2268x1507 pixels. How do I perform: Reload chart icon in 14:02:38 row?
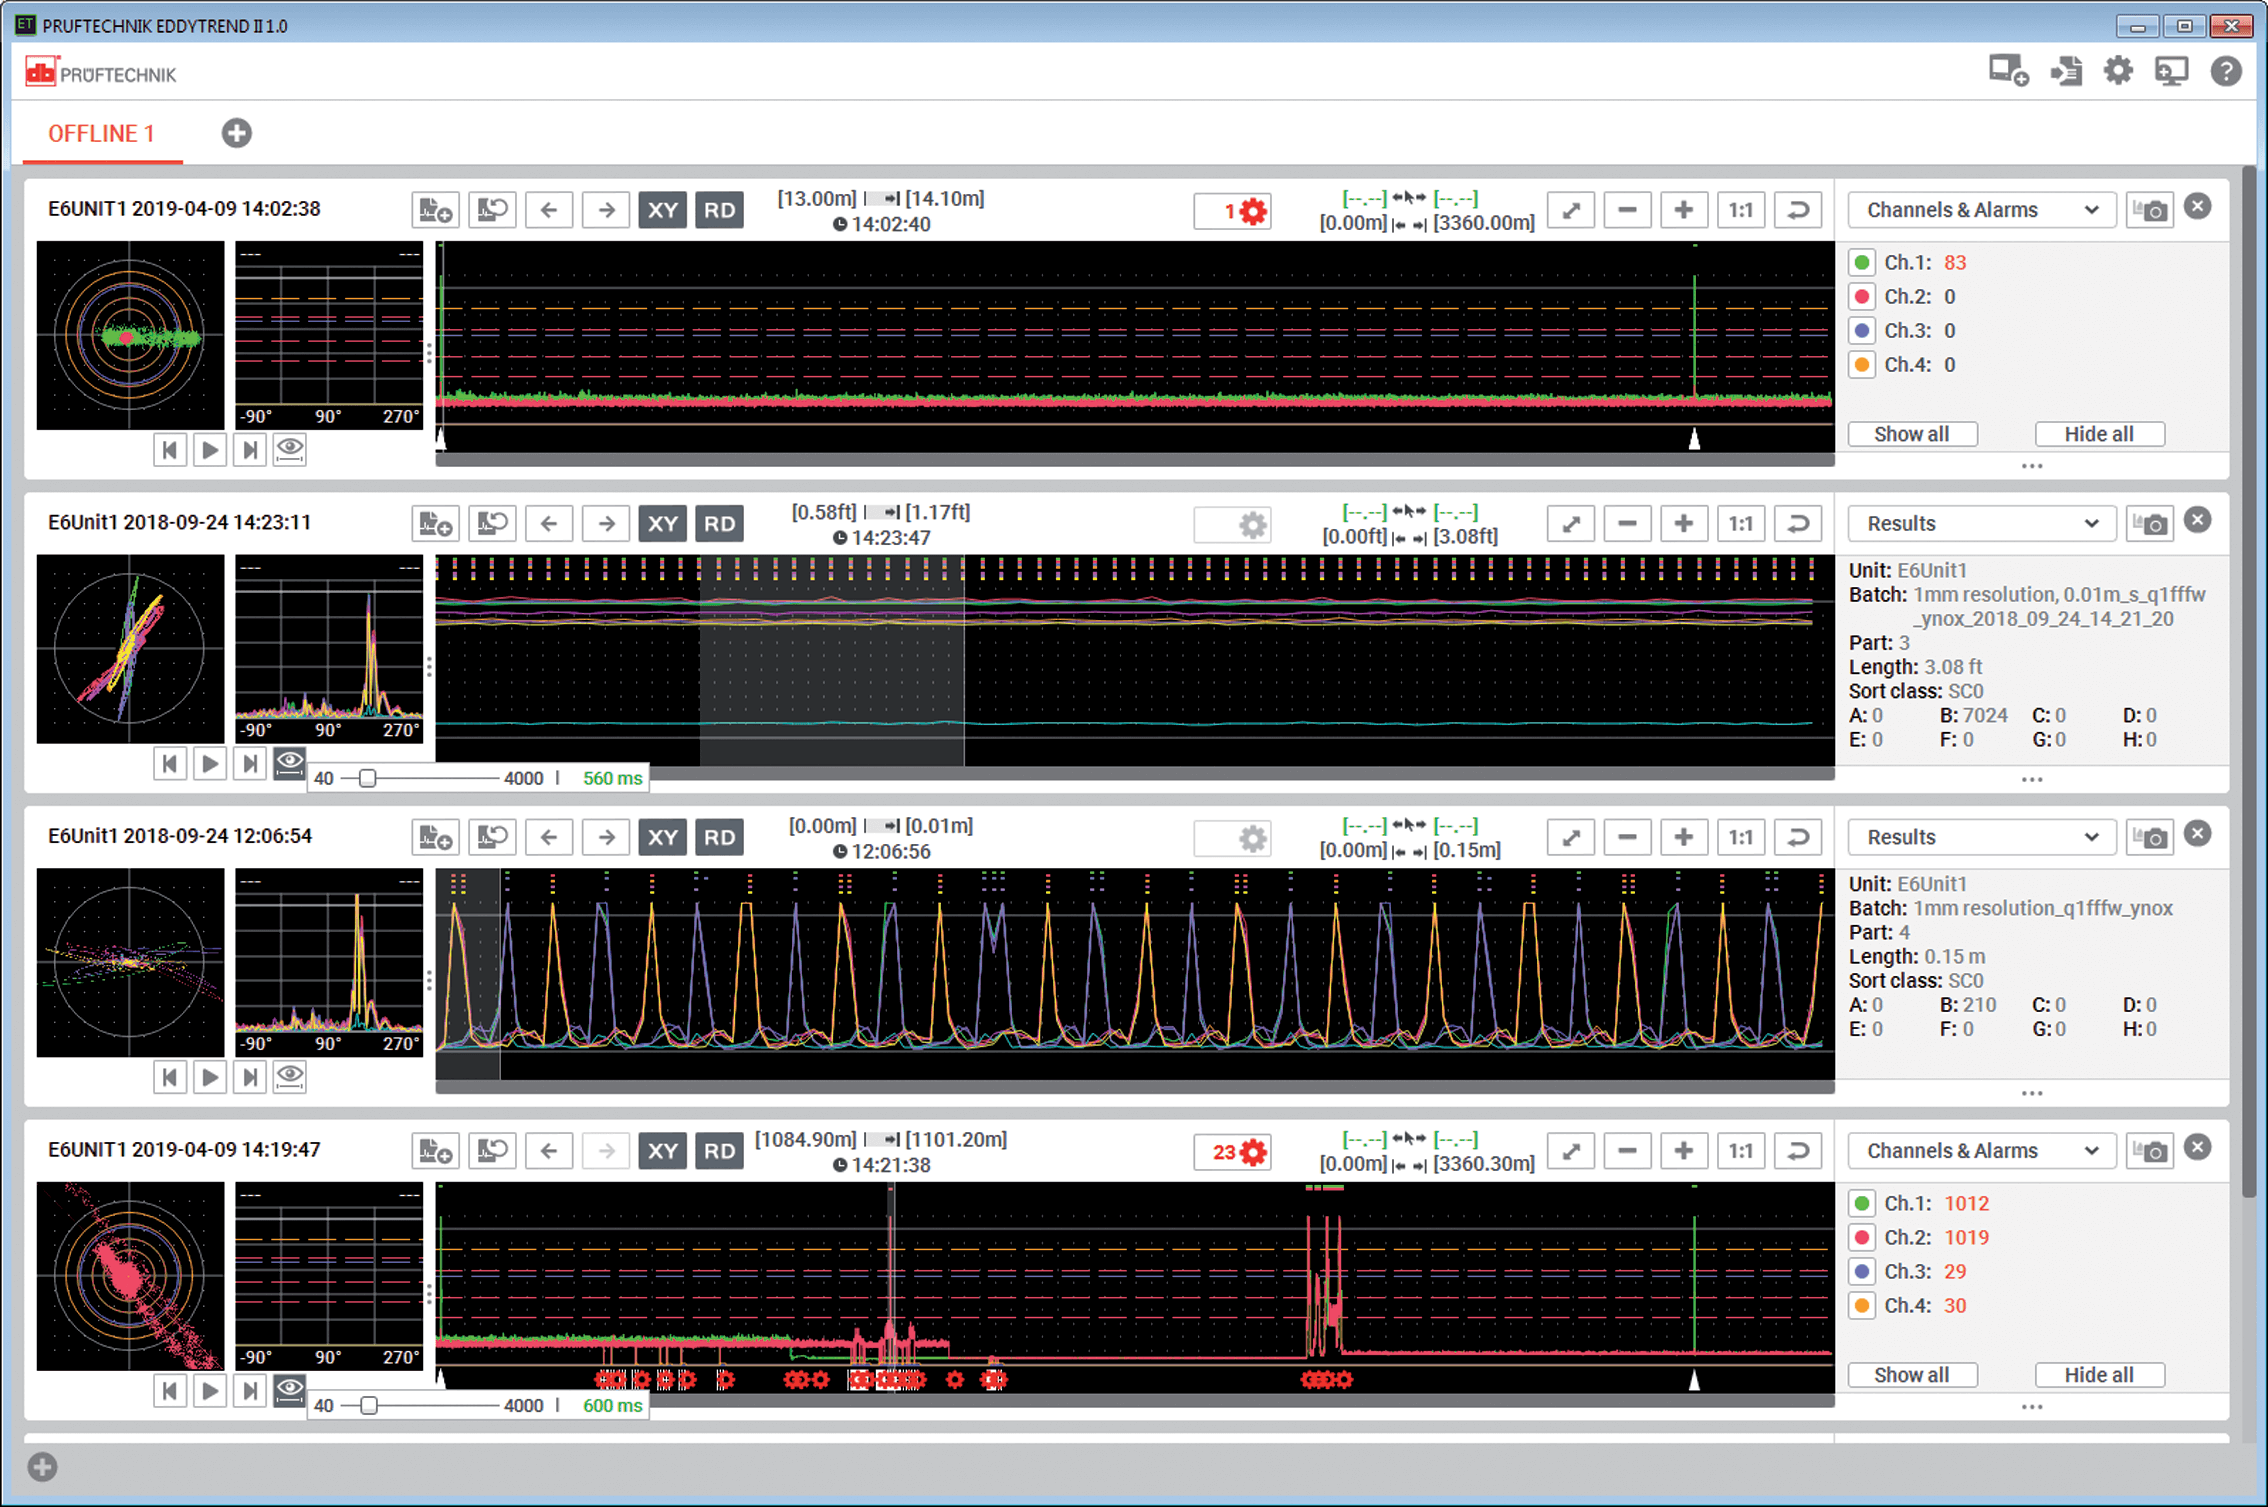coord(492,210)
